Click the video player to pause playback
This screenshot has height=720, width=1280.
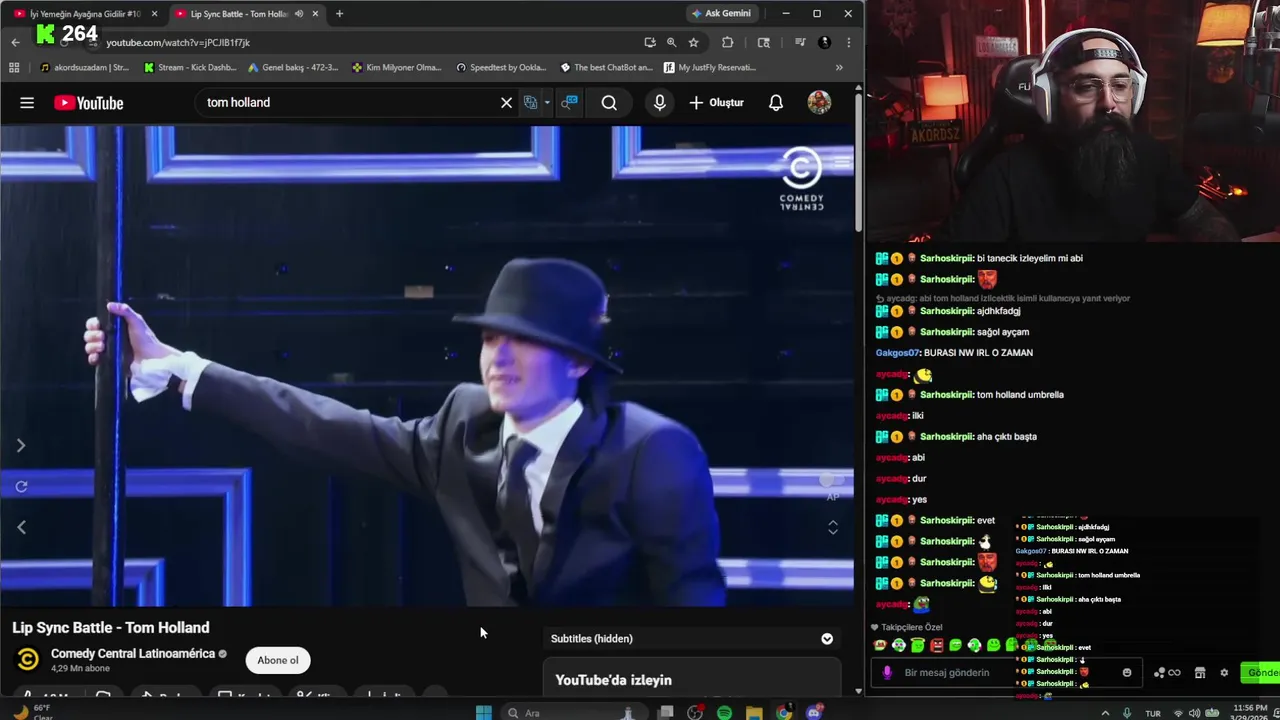427,365
